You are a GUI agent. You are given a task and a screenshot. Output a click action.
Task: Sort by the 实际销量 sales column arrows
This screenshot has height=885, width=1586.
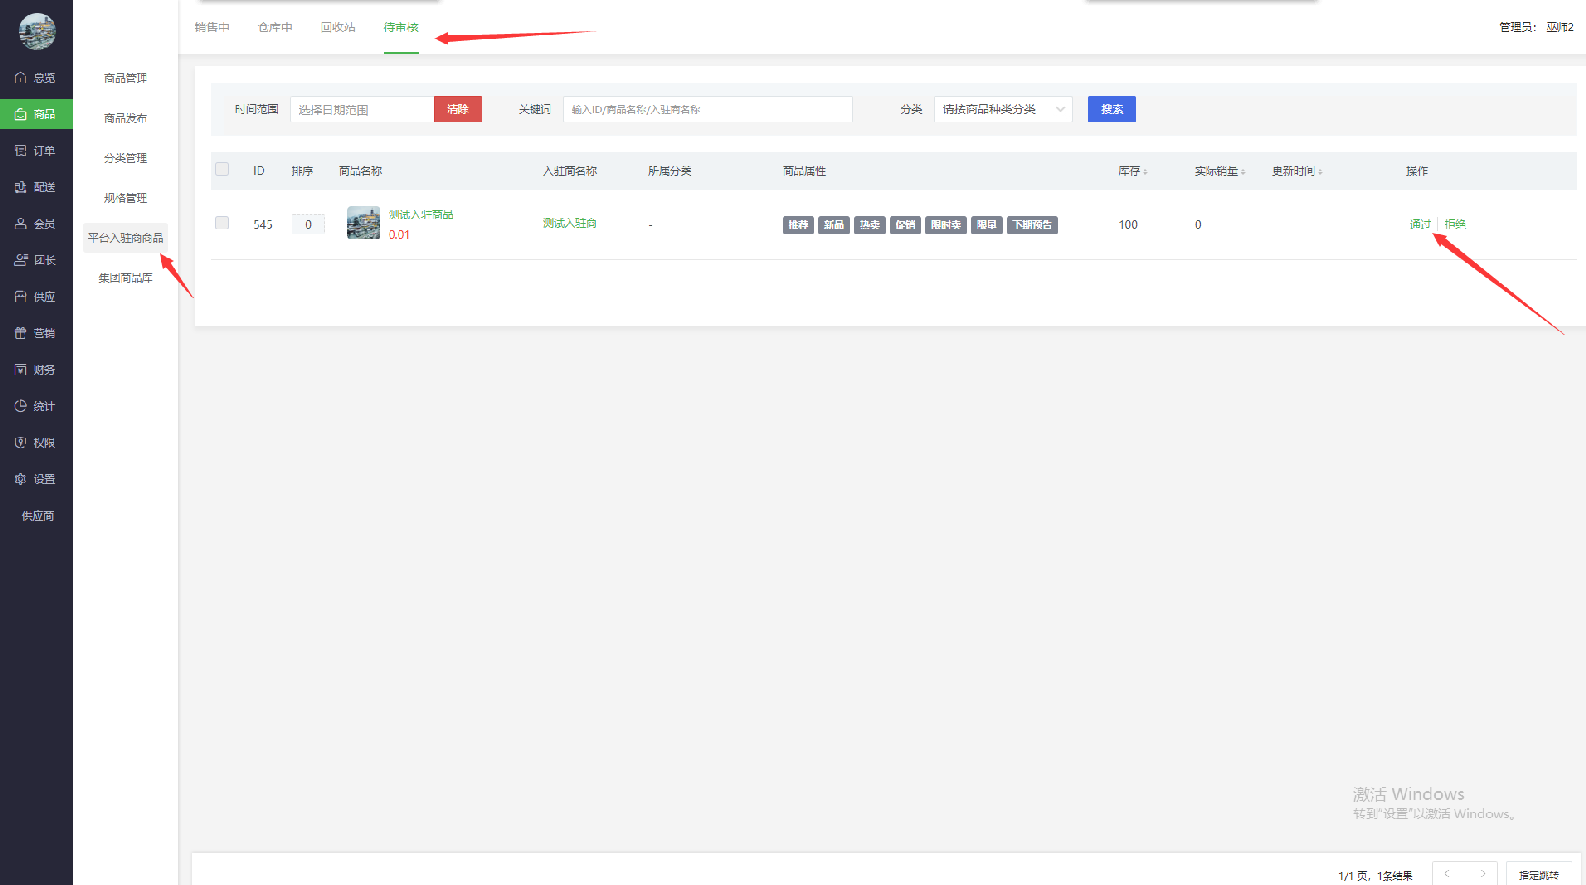[x=1243, y=172]
